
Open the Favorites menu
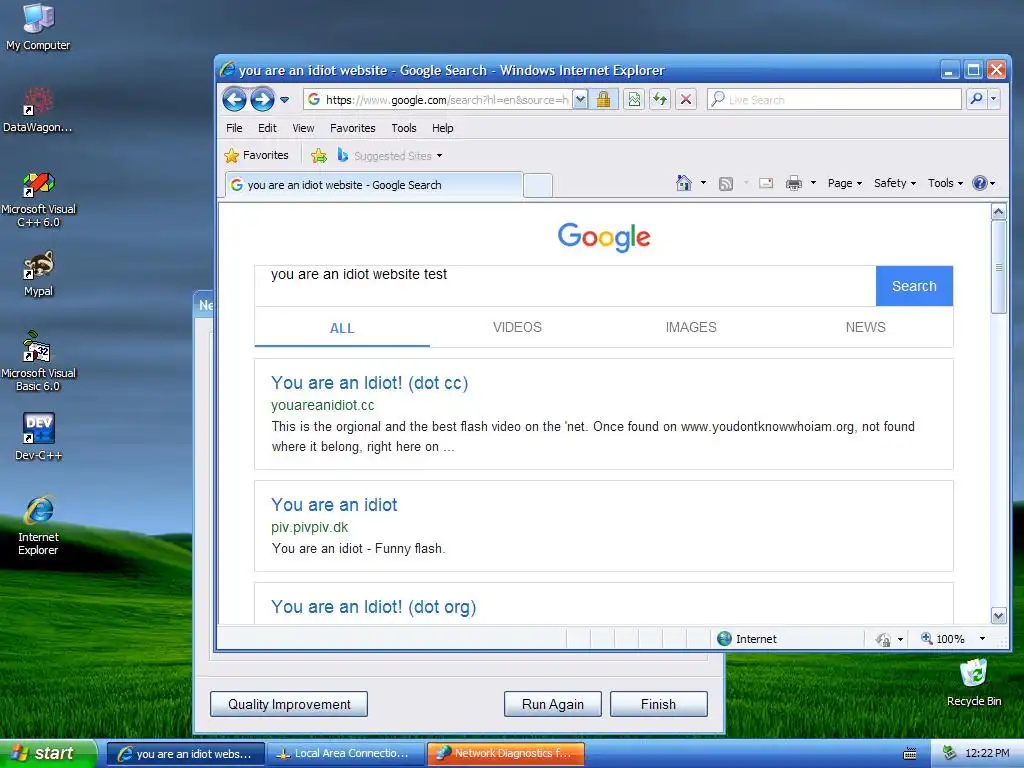point(353,128)
